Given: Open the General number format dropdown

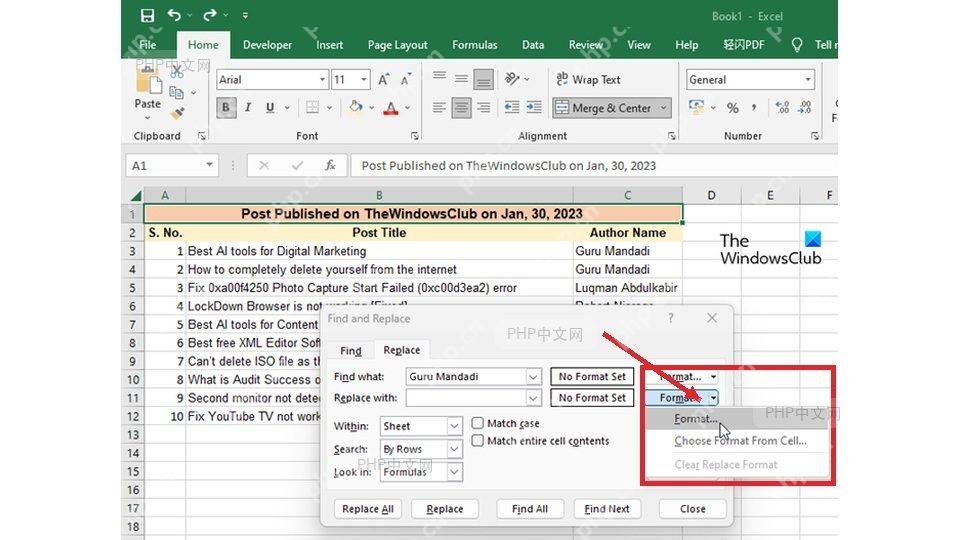Looking at the screenshot, I should tap(808, 80).
